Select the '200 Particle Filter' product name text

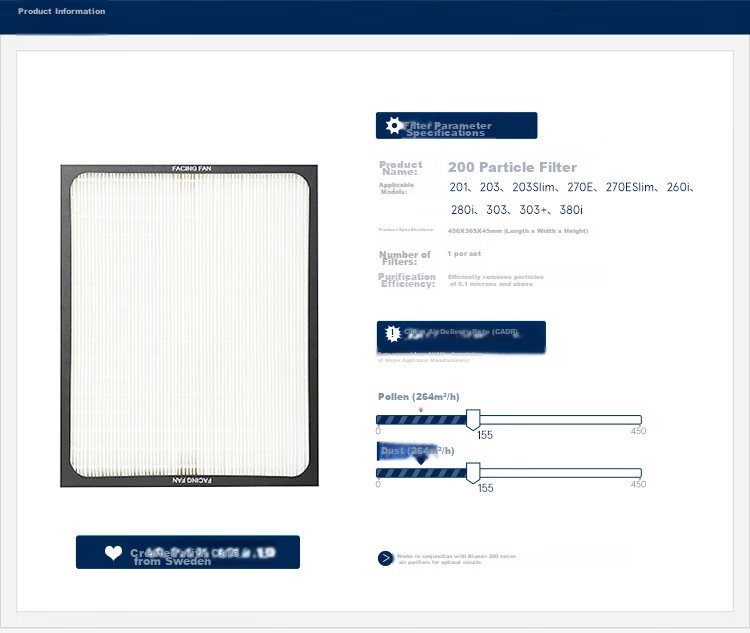click(x=512, y=167)
